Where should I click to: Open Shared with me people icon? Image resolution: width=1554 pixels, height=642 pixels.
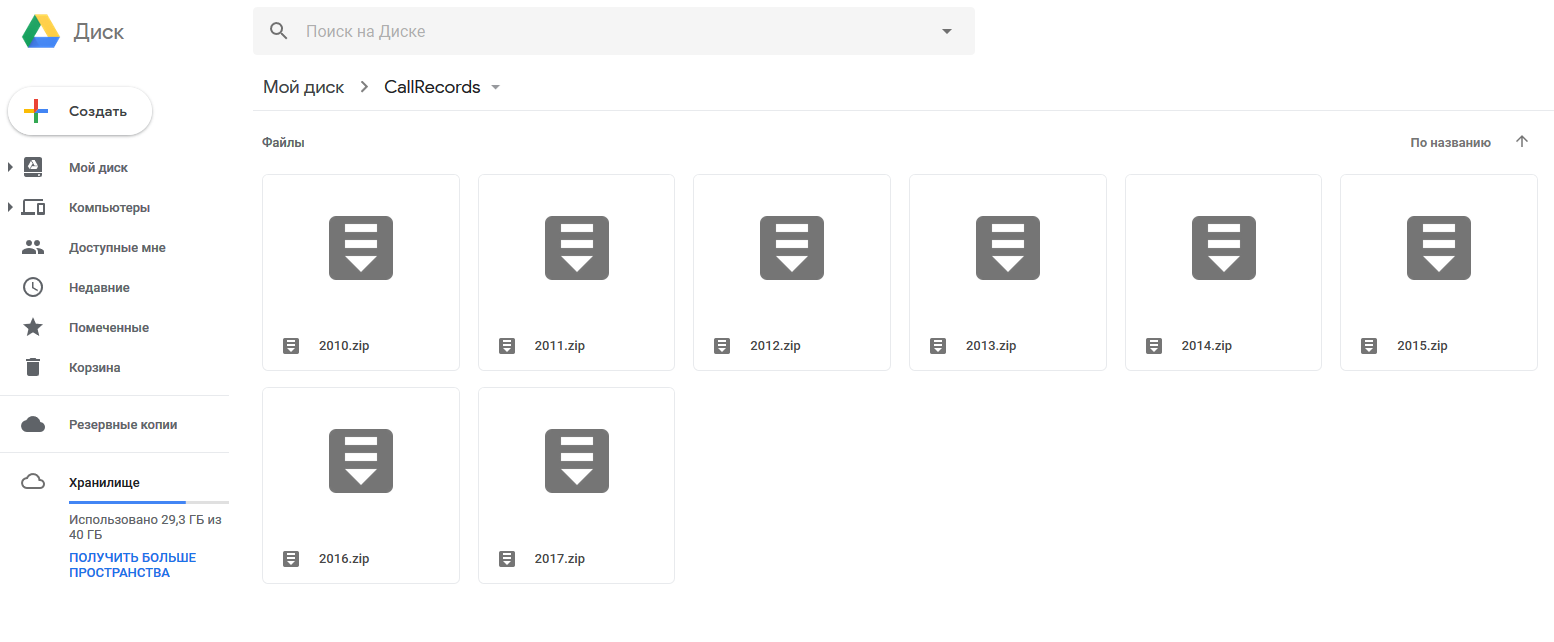point(33,247)
